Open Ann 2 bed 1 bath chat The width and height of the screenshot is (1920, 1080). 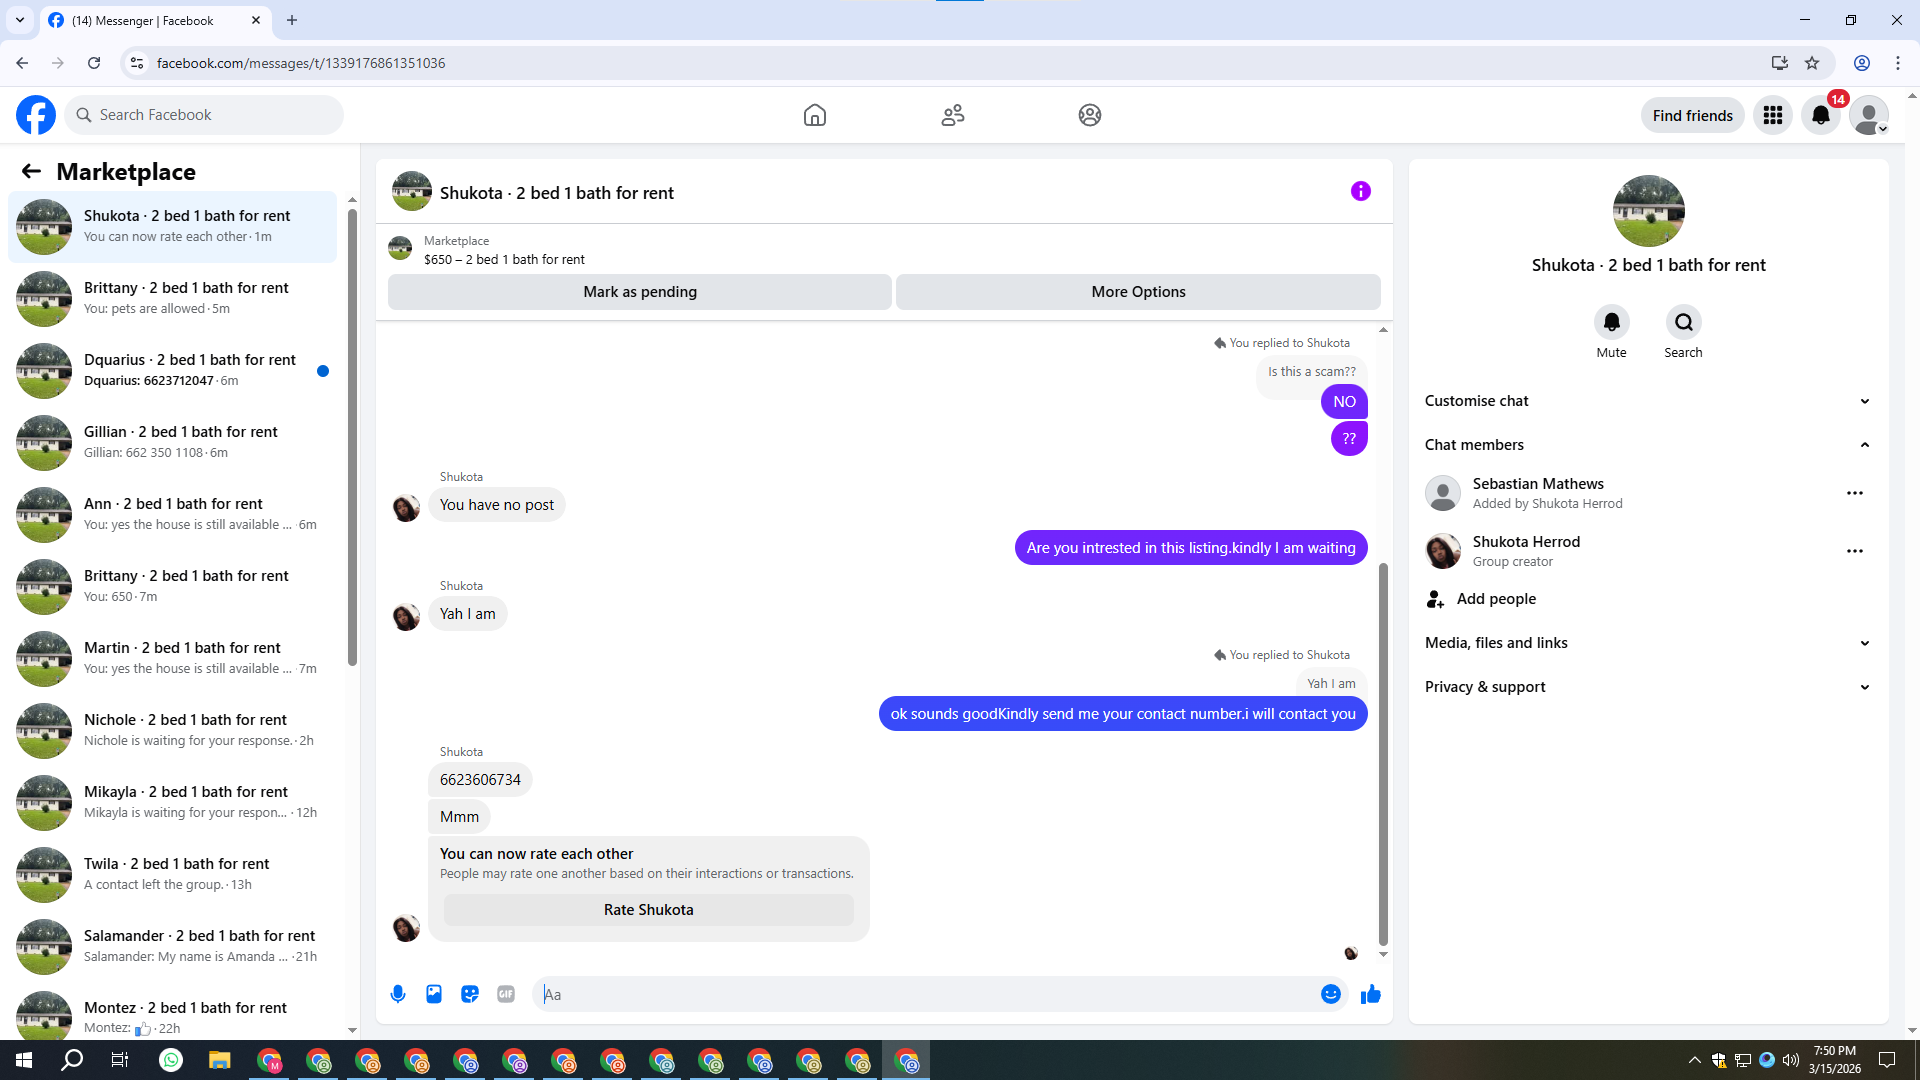tap(173, 515)
